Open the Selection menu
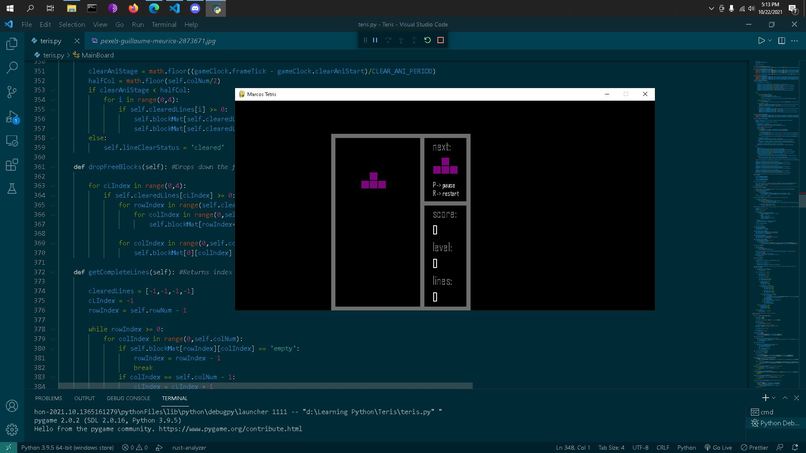This screenshot has height=453, width=806. [71, 24]
